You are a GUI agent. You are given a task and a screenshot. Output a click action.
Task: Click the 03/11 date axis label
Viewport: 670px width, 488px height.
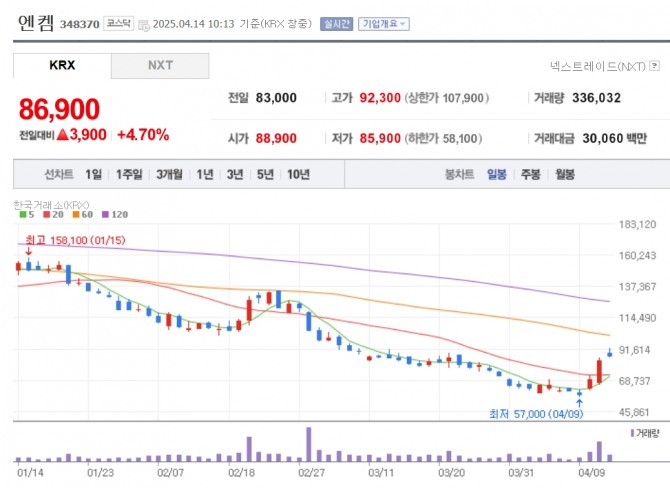381,473
